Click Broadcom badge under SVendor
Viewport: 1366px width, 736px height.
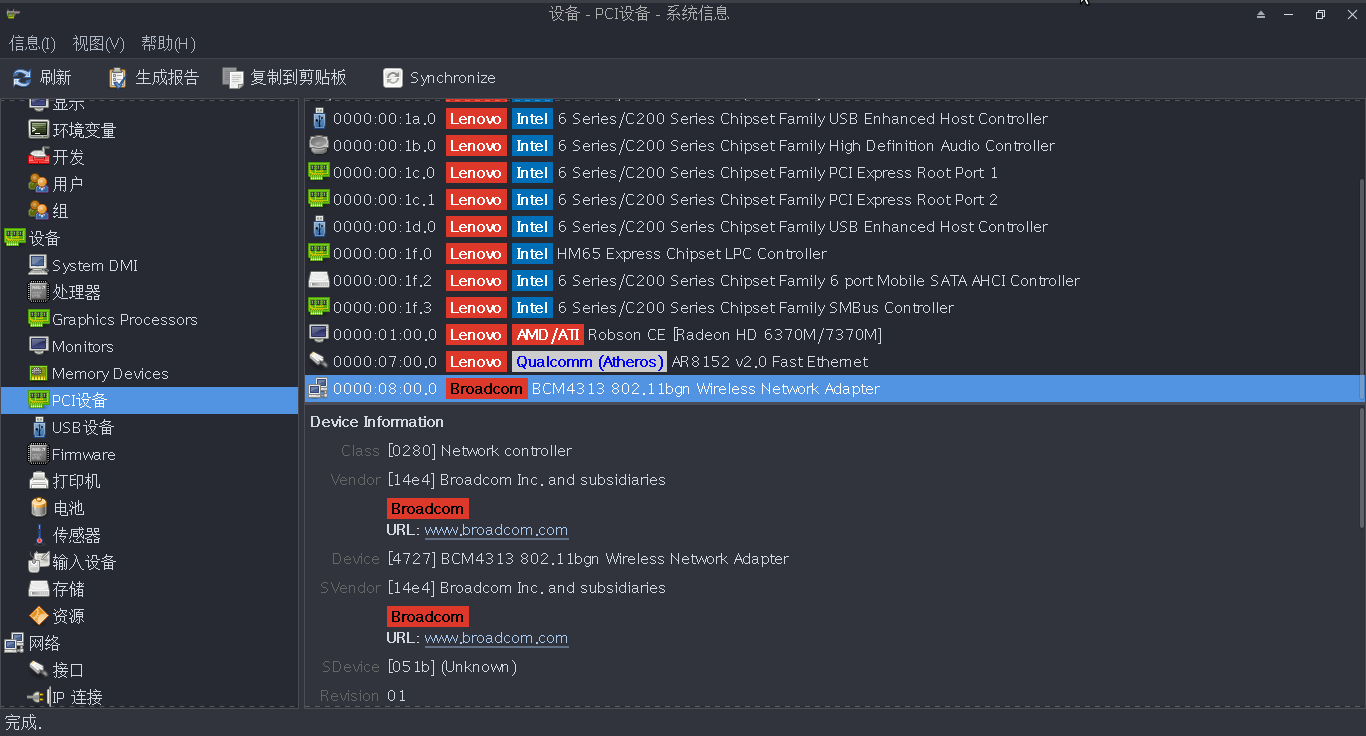click(x=427, y=617)
